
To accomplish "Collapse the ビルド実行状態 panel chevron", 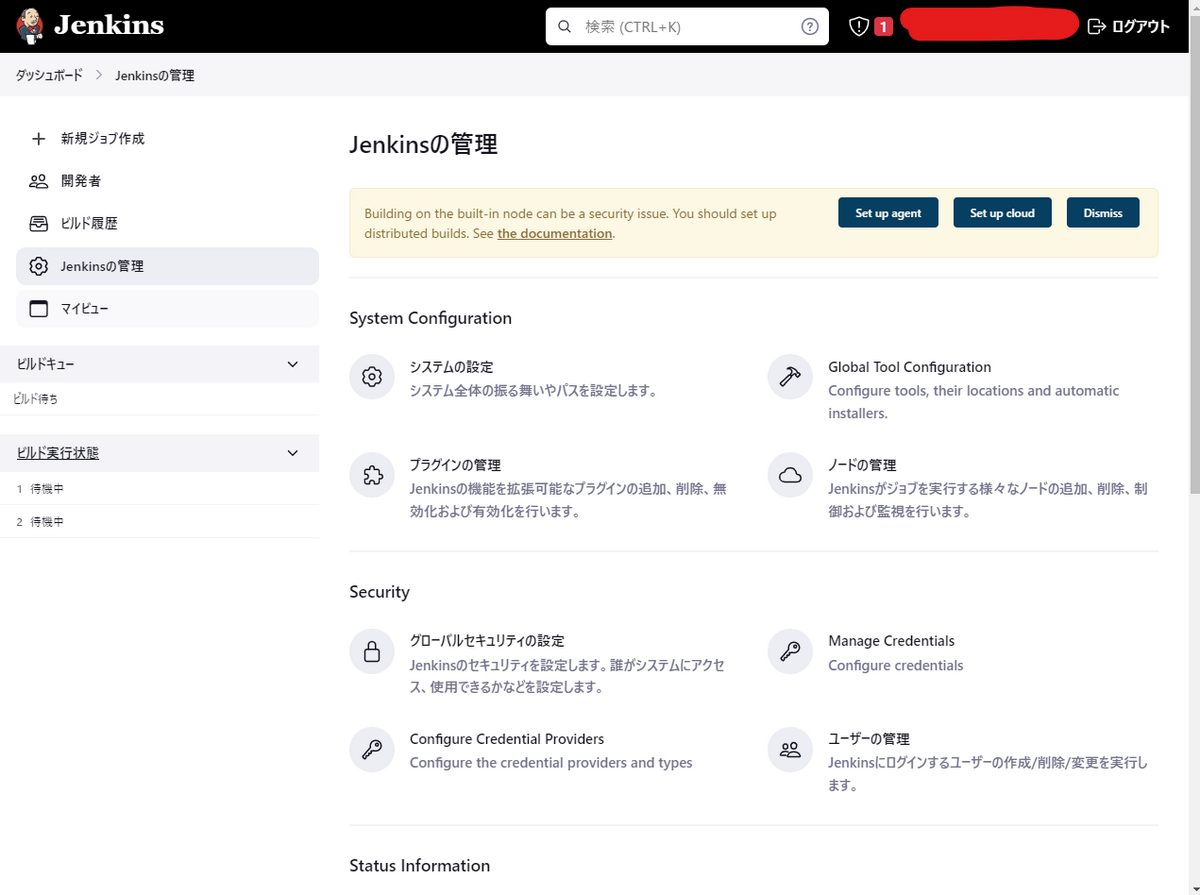I will click(x=293, y=453).
